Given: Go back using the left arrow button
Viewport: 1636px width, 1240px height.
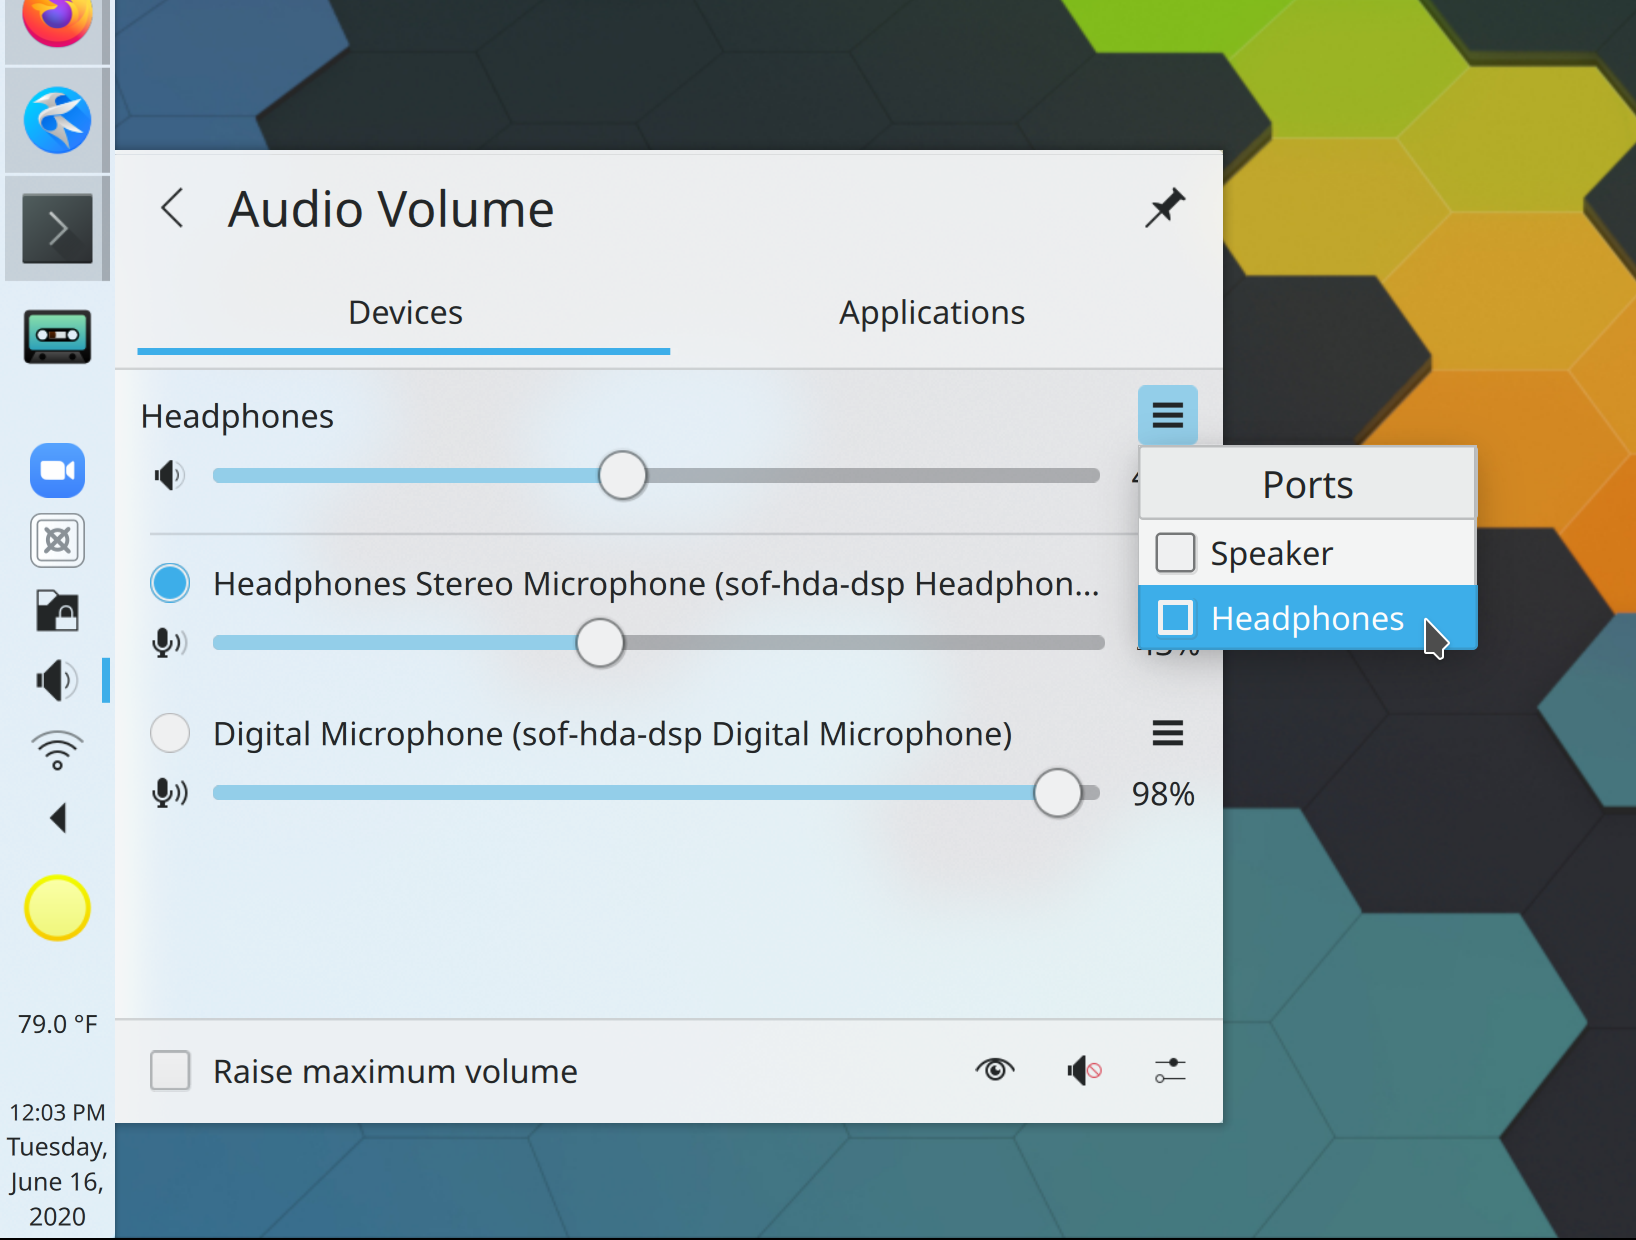Looking at the screenshot, I should tap(172, 209).
